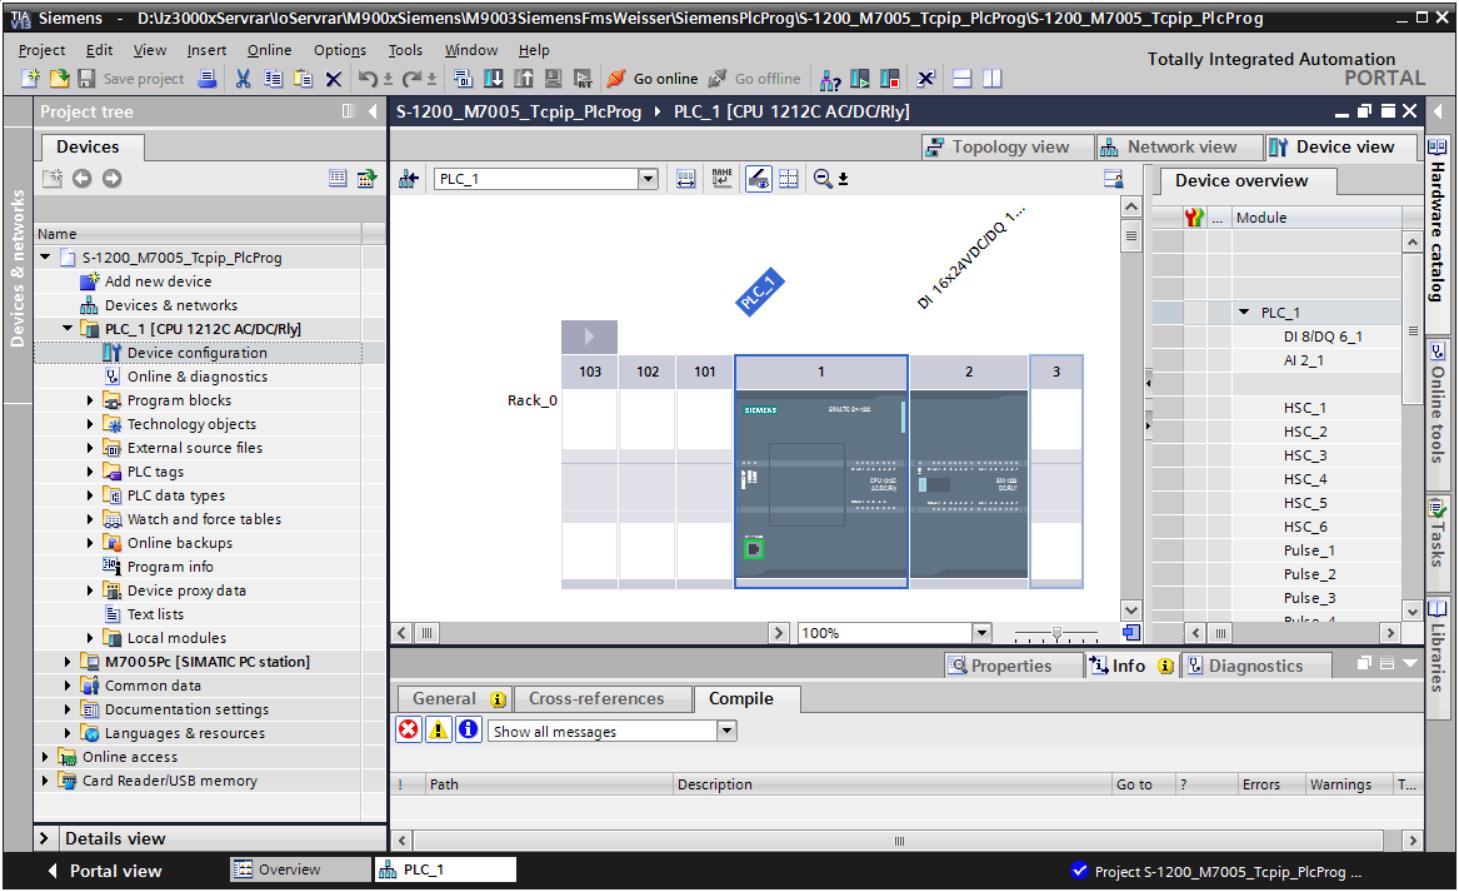This screenshot has height=891, width=1459.
Task: Open the 100% zoom level dropdown
Action: click(x=981, y=632)
